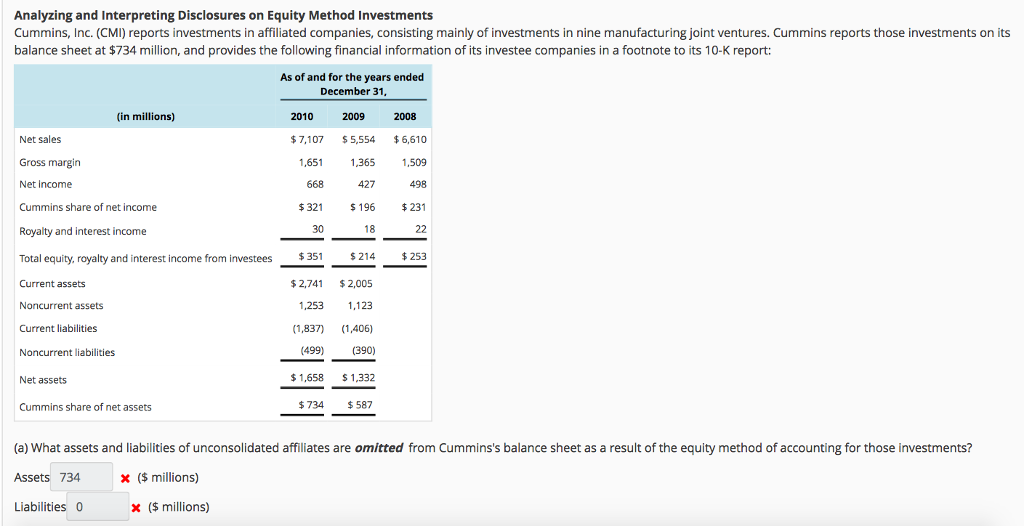Click the $734 share of net assets value
The width and height of the screenshot is (1024, 526).
coord(311,404)
